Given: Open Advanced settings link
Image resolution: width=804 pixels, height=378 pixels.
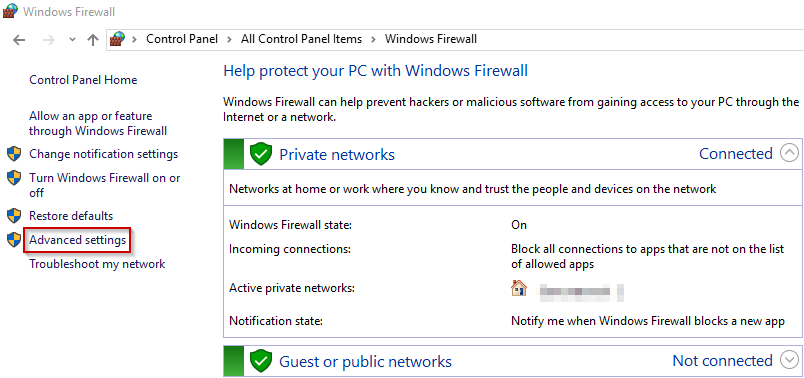Looking at the screenshot, I should pos(77,240).
